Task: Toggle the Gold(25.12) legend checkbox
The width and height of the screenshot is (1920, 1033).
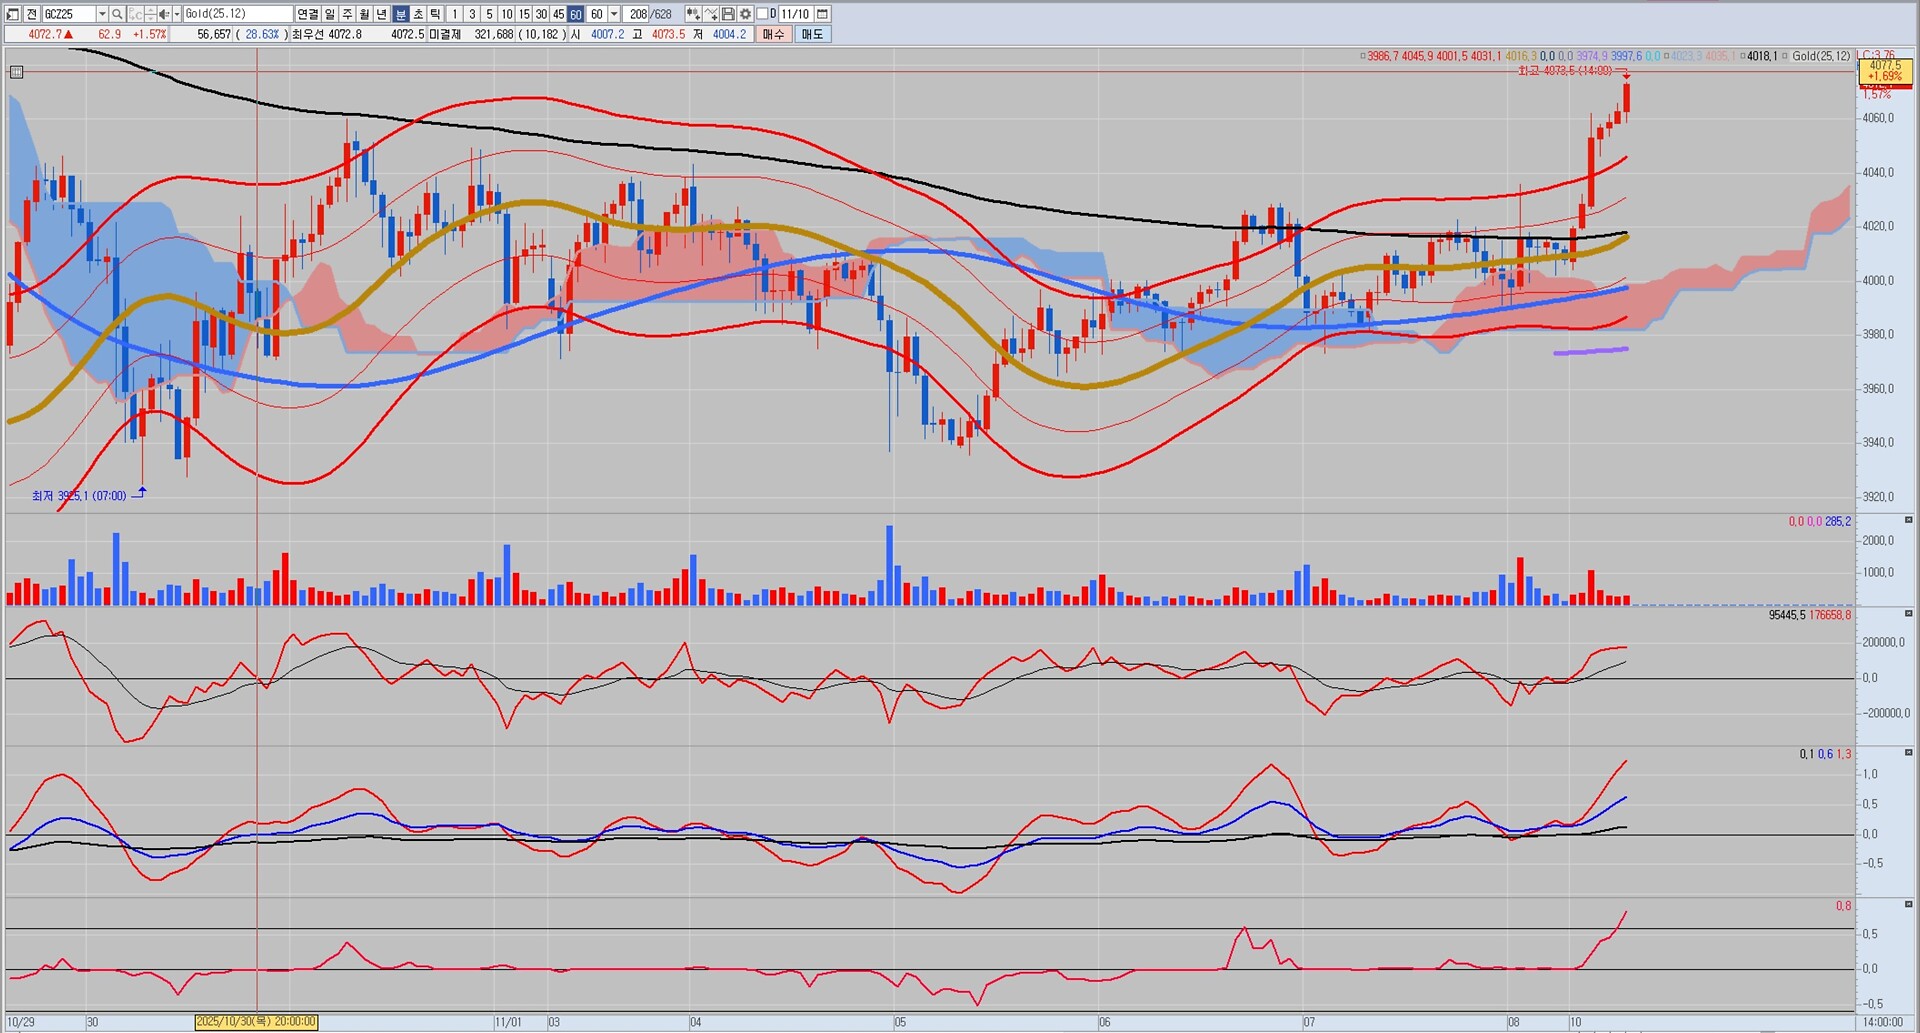Action: [x=1785, y=56]
